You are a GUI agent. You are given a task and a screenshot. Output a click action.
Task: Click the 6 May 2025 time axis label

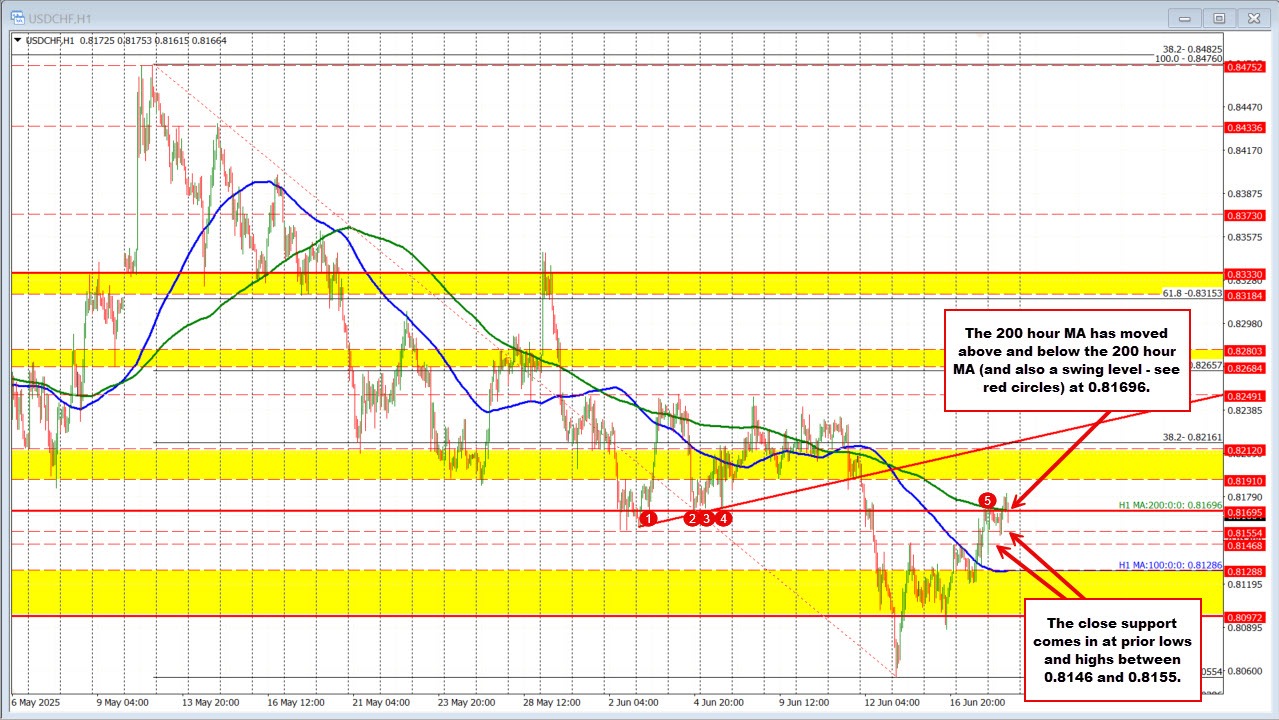pos(34,703)
